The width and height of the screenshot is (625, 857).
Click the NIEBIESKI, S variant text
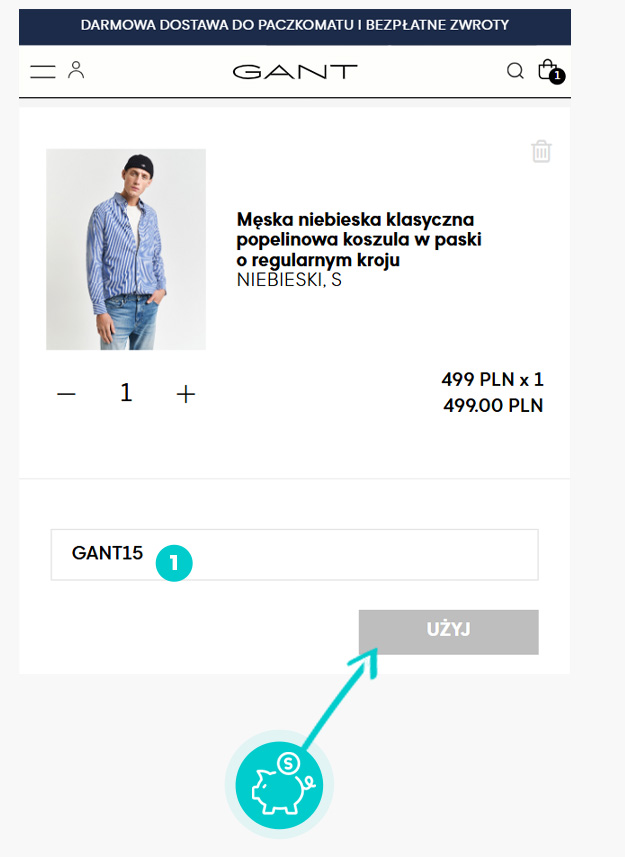coord(289,280)
